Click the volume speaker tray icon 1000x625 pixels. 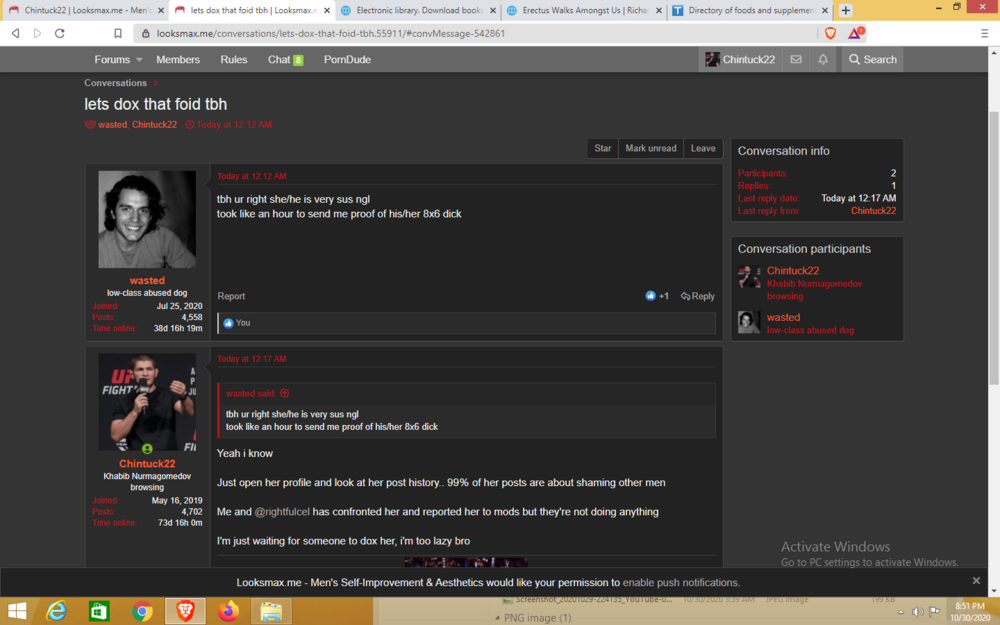coord(918,612)
